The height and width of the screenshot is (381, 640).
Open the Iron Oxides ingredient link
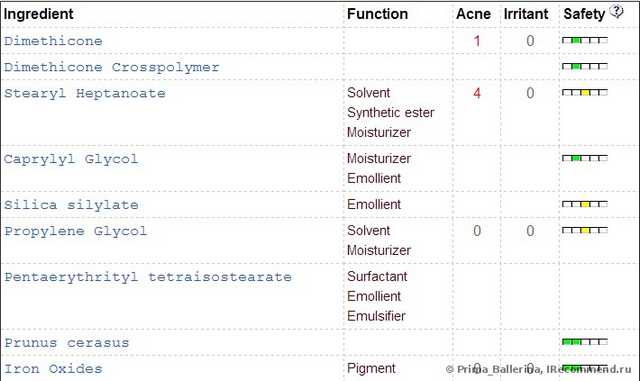point(53,369)
